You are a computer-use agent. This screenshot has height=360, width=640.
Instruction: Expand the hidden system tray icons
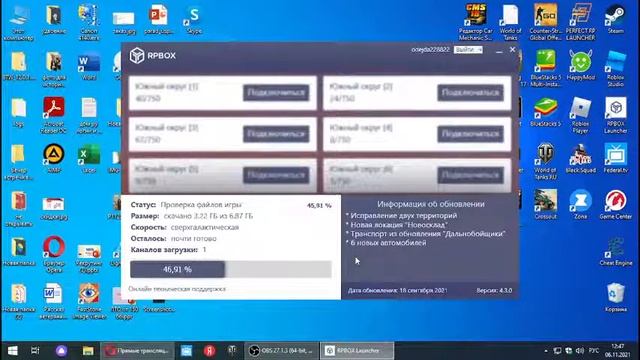point(546,351)
